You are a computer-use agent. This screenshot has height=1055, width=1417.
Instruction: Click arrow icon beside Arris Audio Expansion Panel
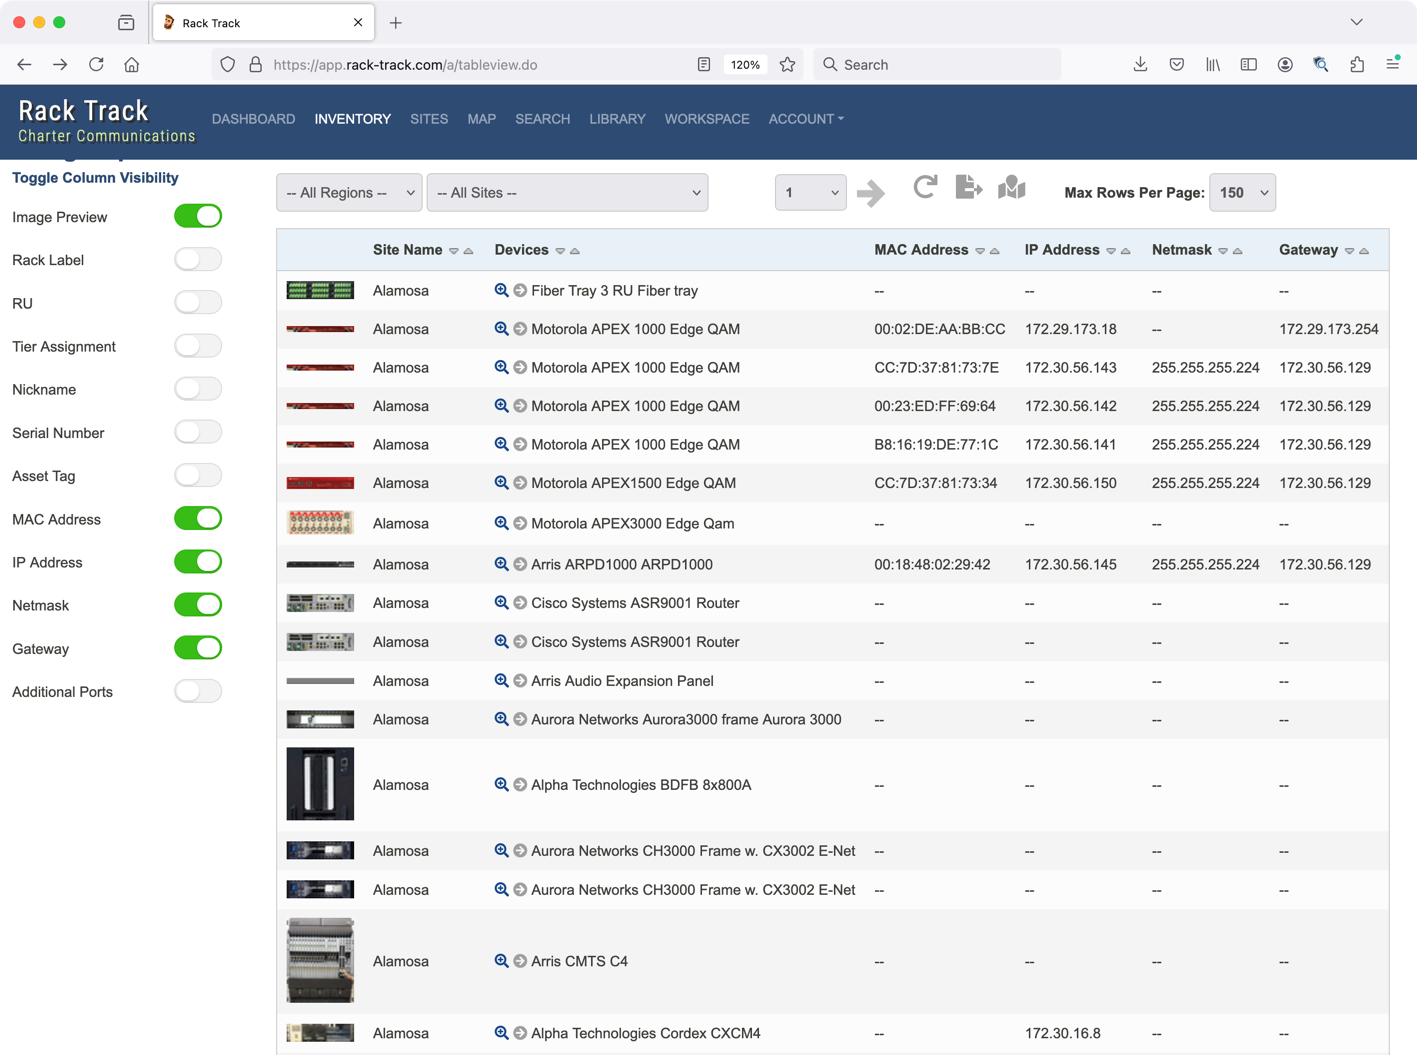(x=520, y=681)
